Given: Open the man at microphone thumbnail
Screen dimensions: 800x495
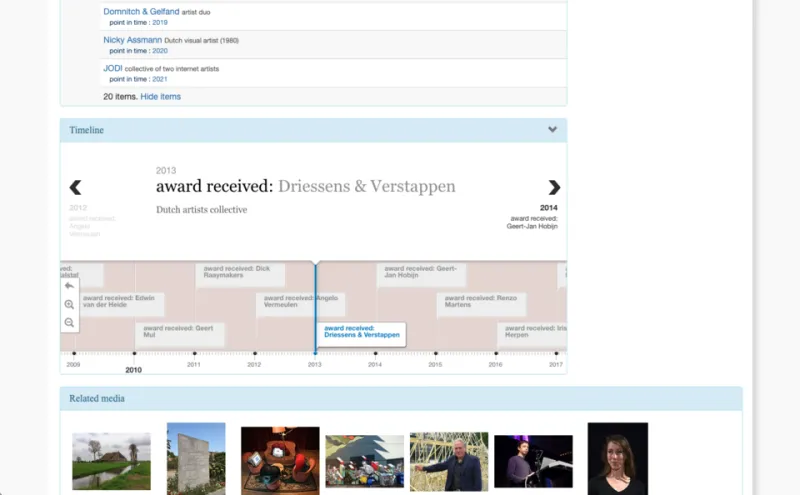Looking at the screenshot, I should [x=533, y=461].
